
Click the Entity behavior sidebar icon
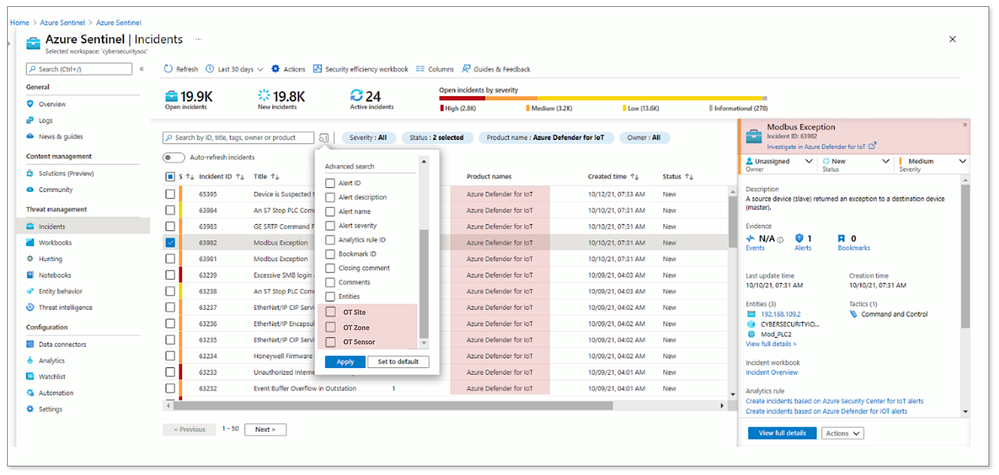click(x=30, y=291)
